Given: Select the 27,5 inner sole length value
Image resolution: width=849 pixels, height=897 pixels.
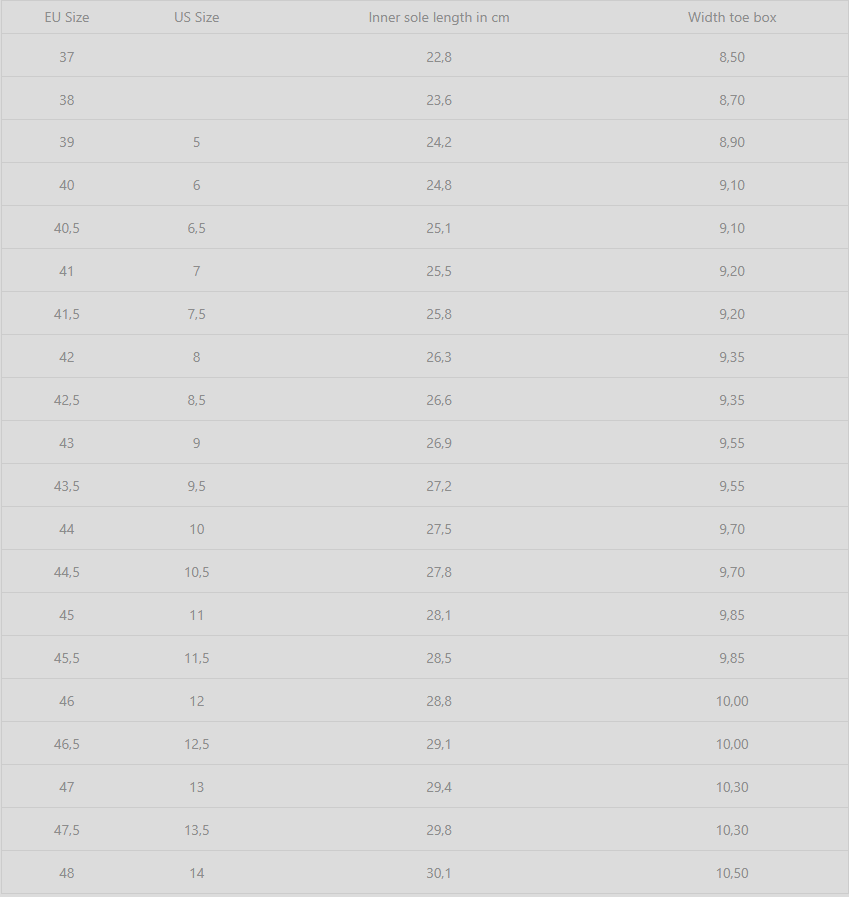Looking at the screenshot, I should 439,529.
